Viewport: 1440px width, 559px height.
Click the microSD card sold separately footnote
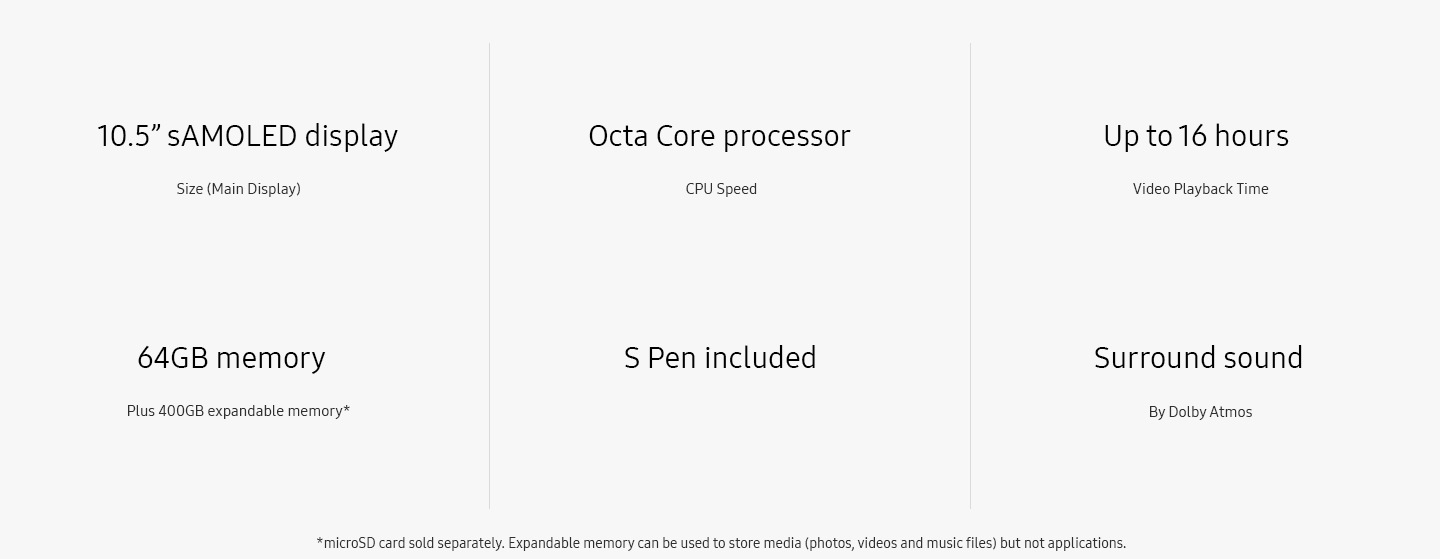(721, 543)
